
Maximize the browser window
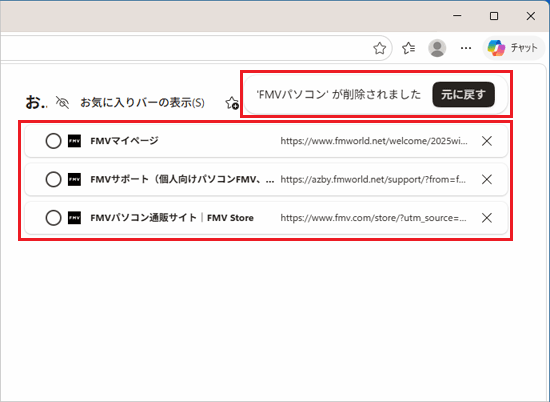coord(494,16)
